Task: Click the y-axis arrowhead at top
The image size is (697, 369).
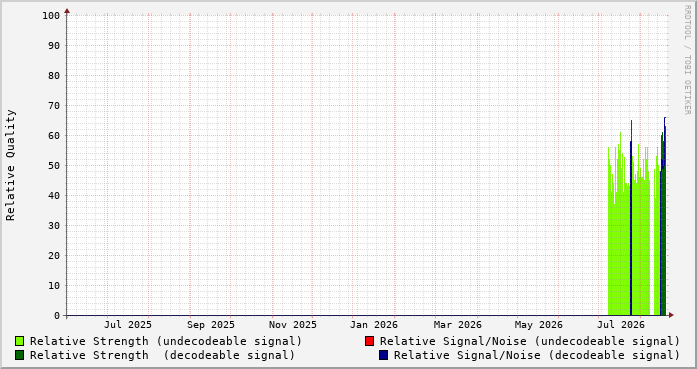Action: click(x=67, y=11)
